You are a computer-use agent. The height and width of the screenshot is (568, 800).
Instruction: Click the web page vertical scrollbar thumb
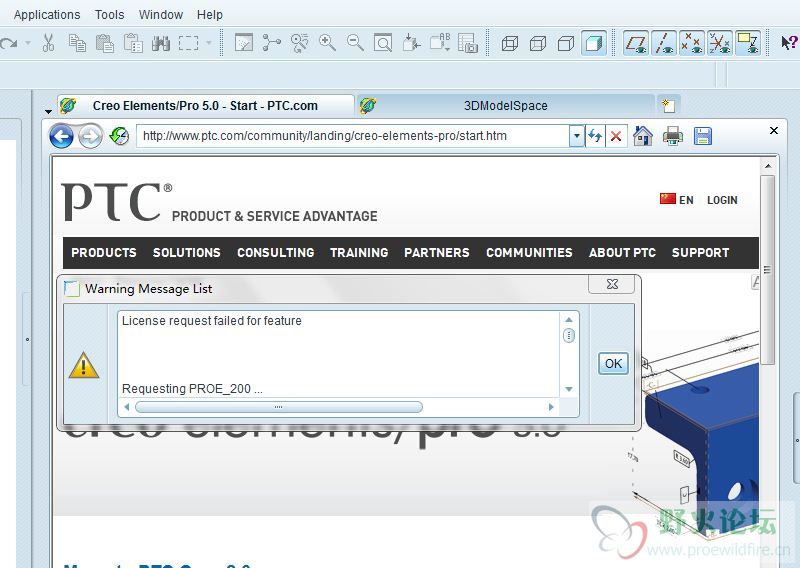click(767, 269)
